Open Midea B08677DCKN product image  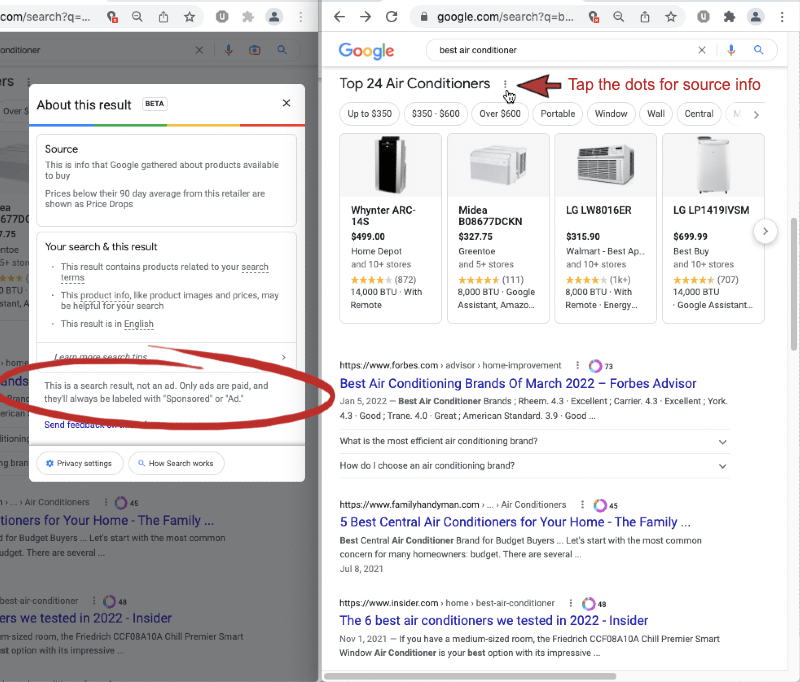pyautogui.click(x=498, y=165)
